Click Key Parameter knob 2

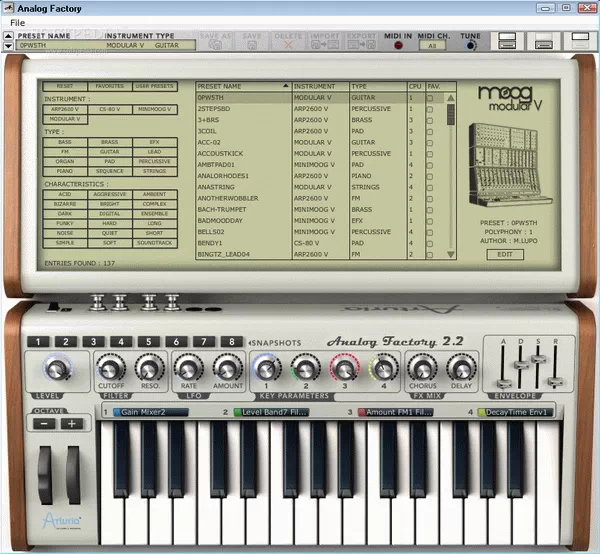coord(306,368)
